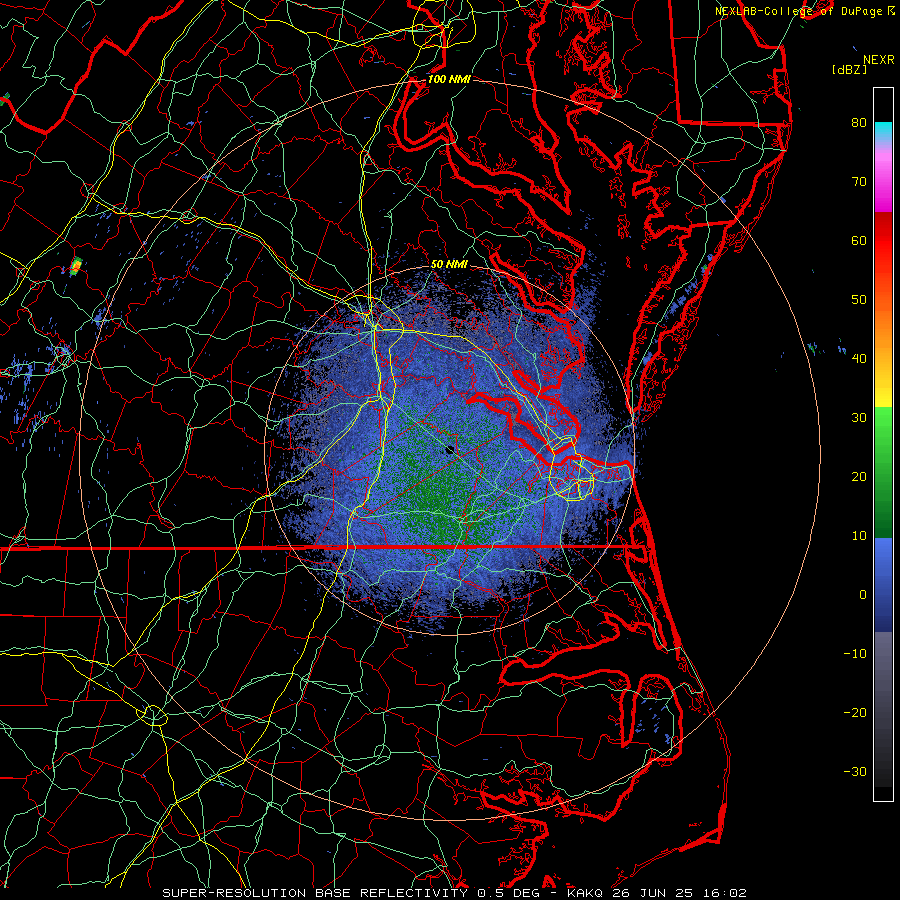Screen dimensions: 900x900
Task: Click the -30 value on dBZ scale
Action: [x=855, y=771]
